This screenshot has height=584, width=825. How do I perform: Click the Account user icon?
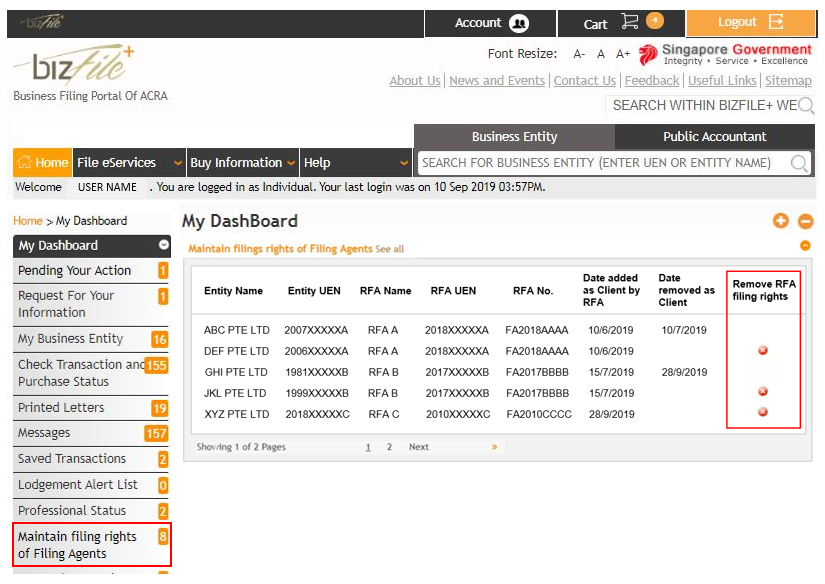click(x=518, y=23)
